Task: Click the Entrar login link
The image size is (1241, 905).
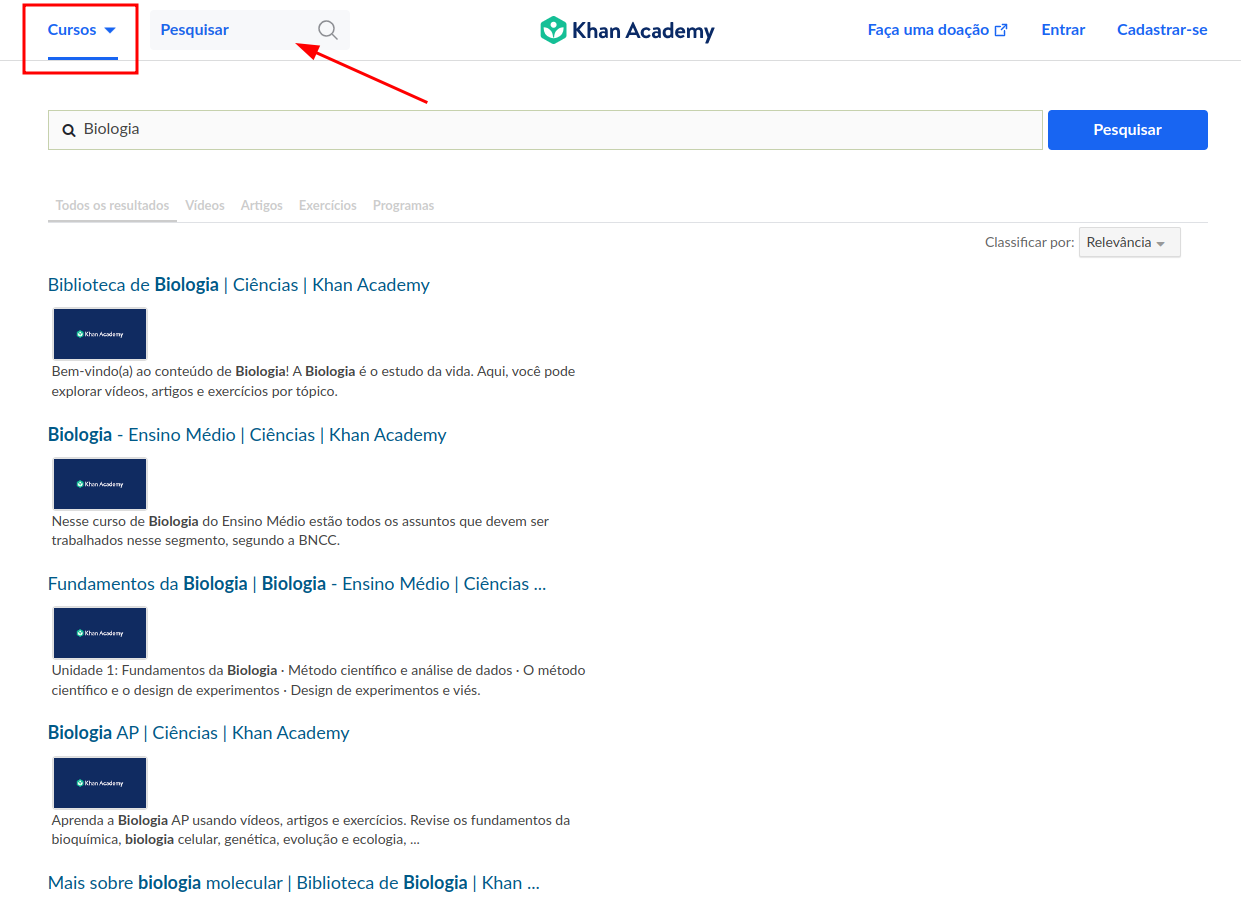Action: tap(1063, 30)
